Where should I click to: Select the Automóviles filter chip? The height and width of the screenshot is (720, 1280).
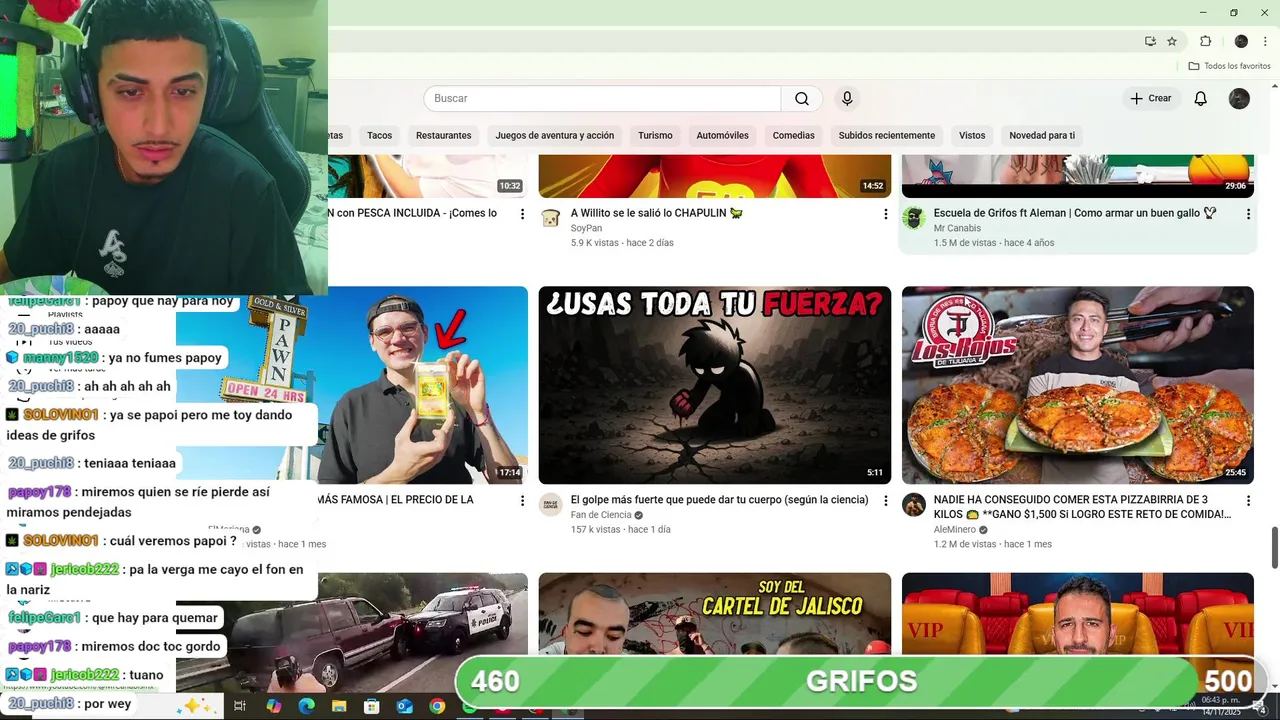(722, 135)
